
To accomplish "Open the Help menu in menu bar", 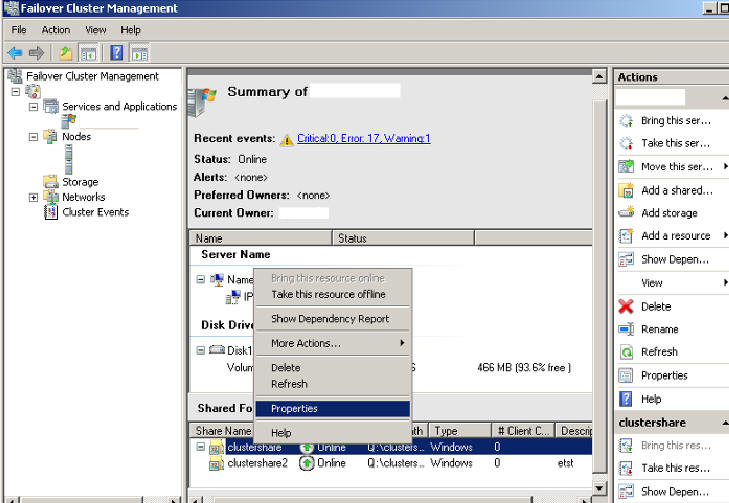I will coord(131,30).
